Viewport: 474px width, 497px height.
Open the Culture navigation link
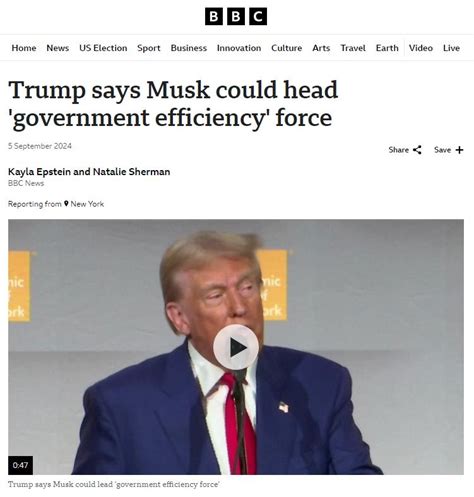tap(287, 48)
